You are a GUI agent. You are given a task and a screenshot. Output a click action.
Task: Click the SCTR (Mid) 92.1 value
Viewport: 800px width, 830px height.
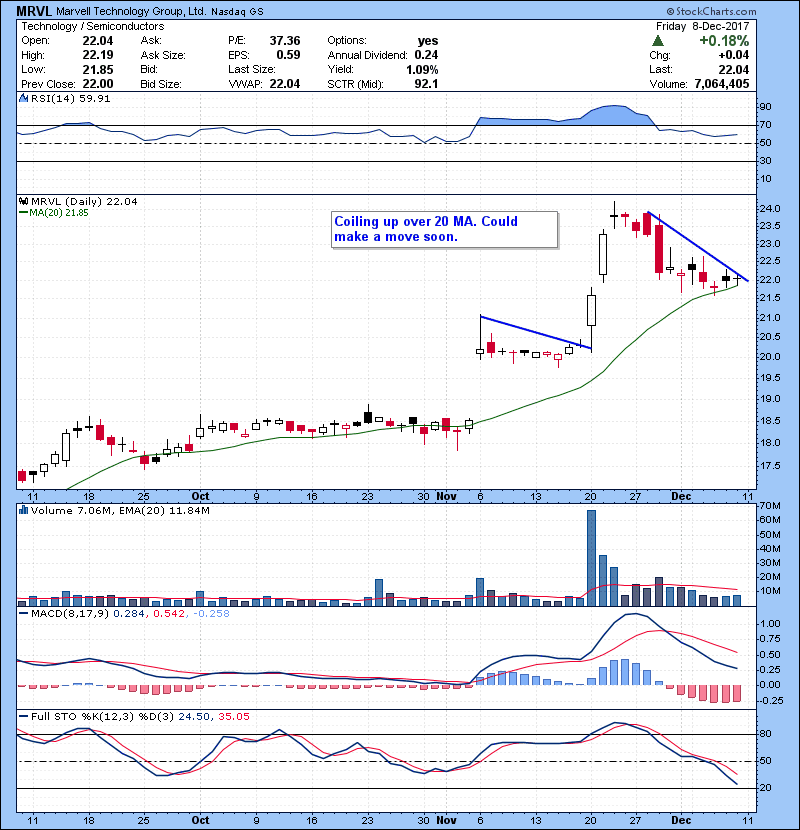[426, 84]
